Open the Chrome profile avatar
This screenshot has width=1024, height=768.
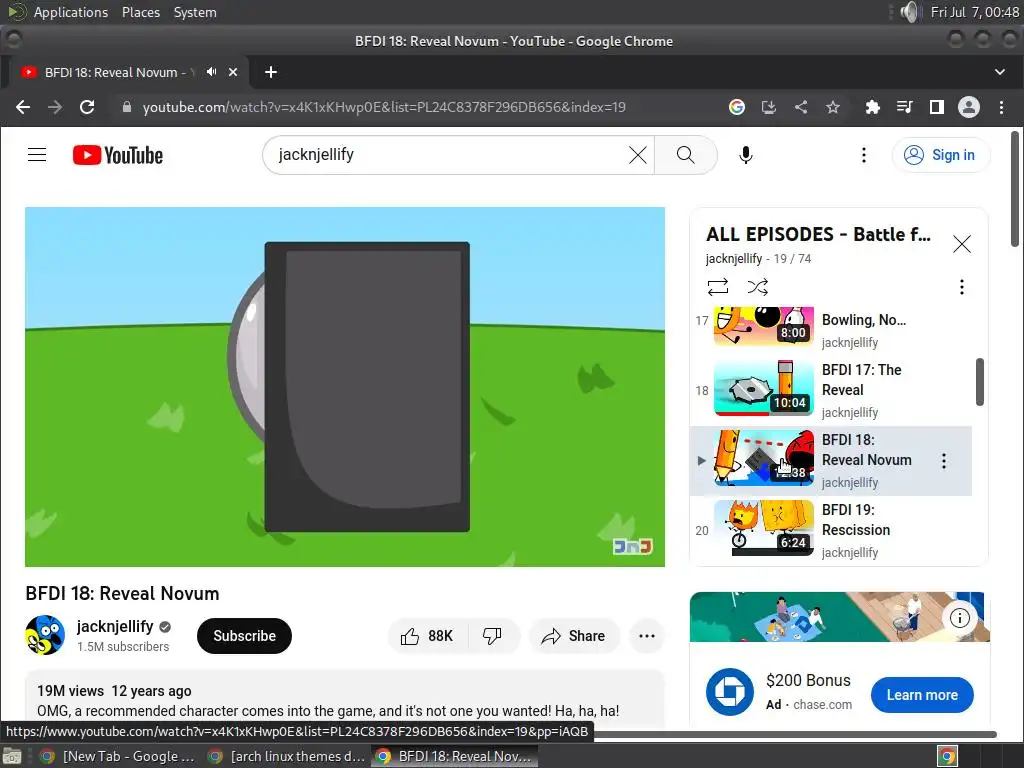968,107
